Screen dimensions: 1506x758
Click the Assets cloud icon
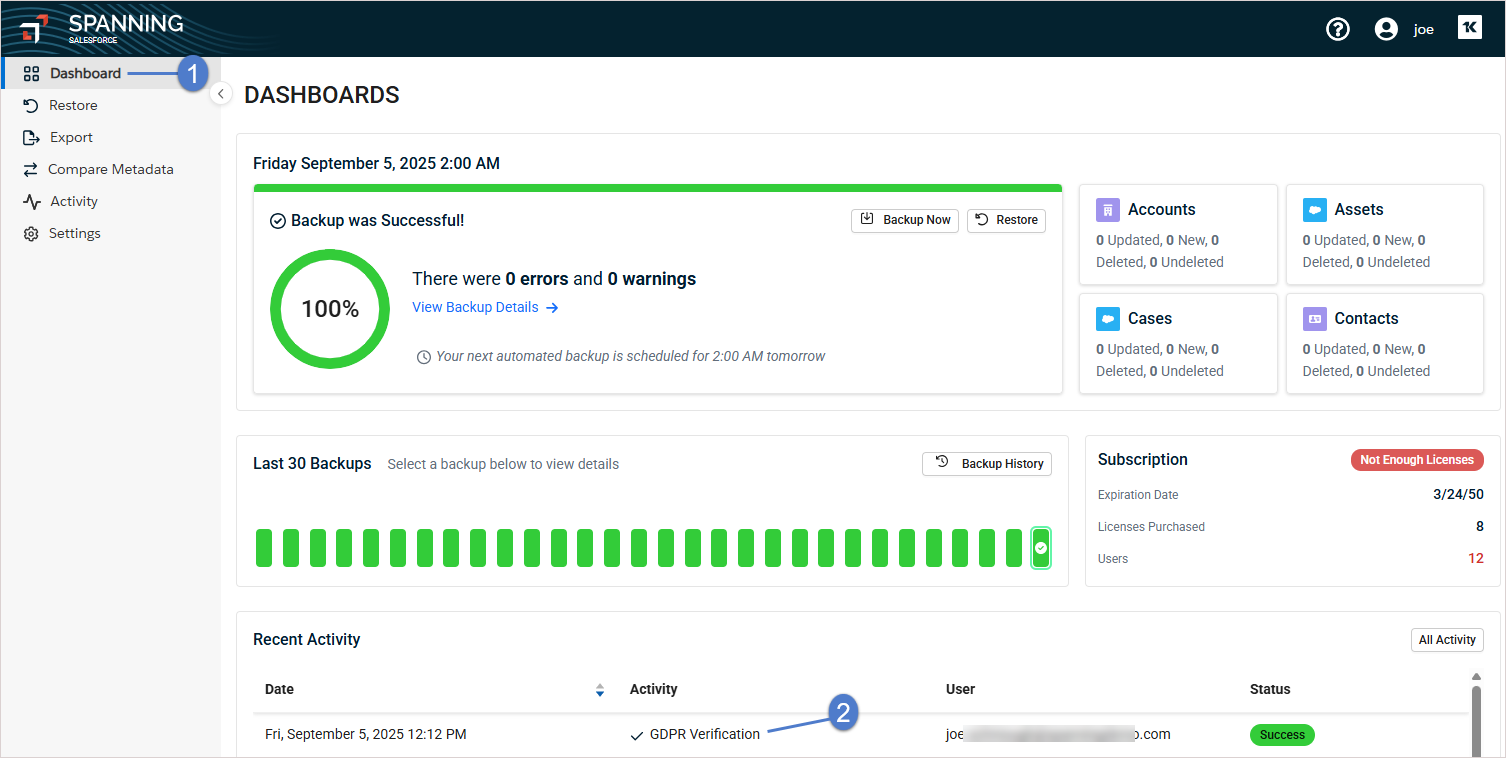pyautogui.click(x=1314, y=210)
